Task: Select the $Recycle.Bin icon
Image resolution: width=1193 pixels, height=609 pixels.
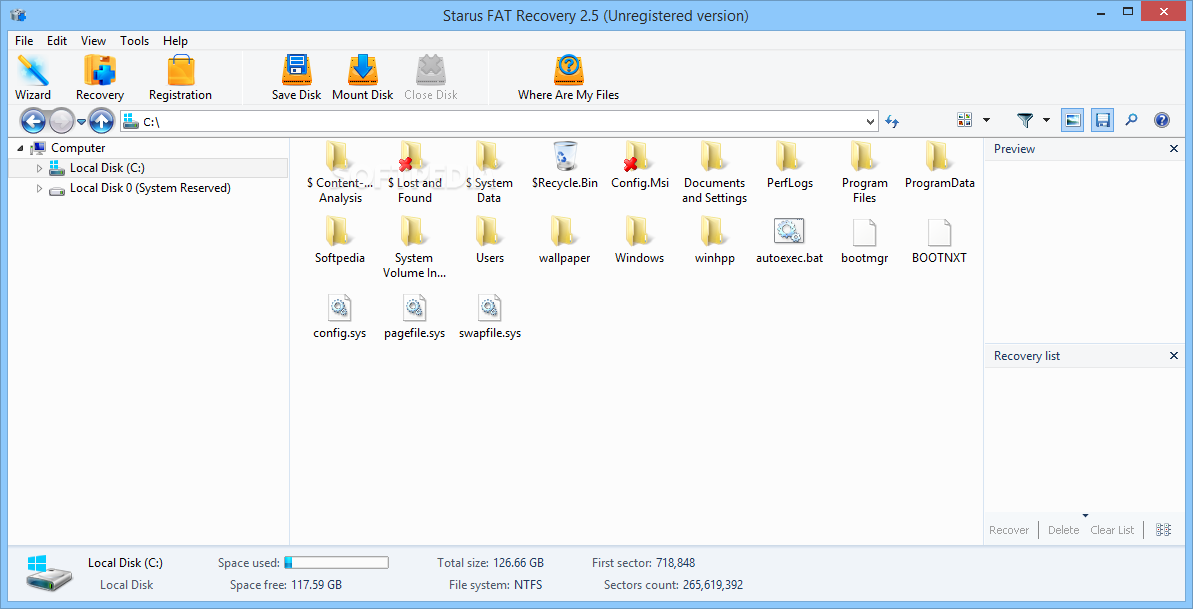Action: click(565, 165)
